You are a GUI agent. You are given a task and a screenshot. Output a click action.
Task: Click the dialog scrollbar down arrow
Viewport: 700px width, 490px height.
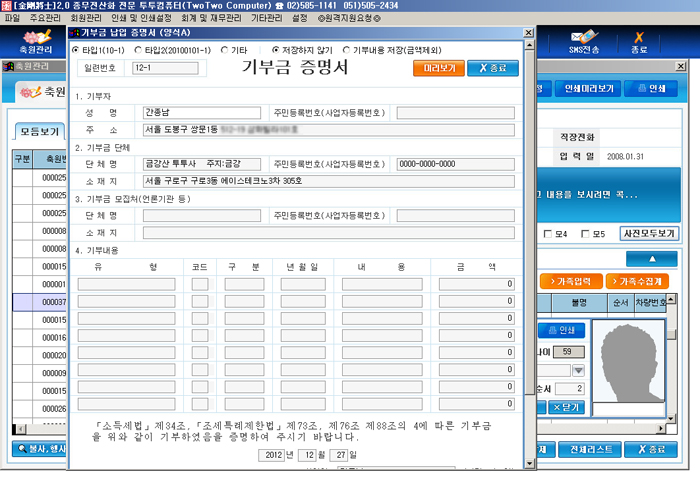pyautogui.click(x=529, y=464)
